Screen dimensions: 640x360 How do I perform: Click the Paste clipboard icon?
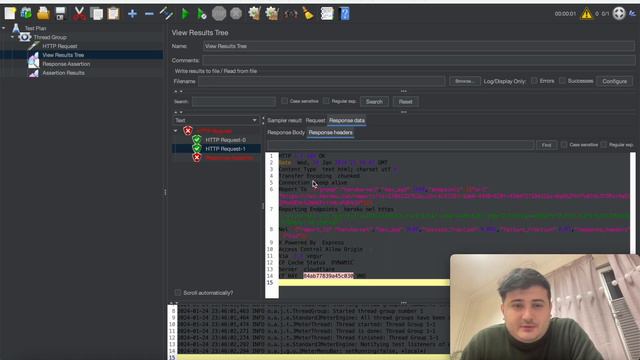[113, 13]
